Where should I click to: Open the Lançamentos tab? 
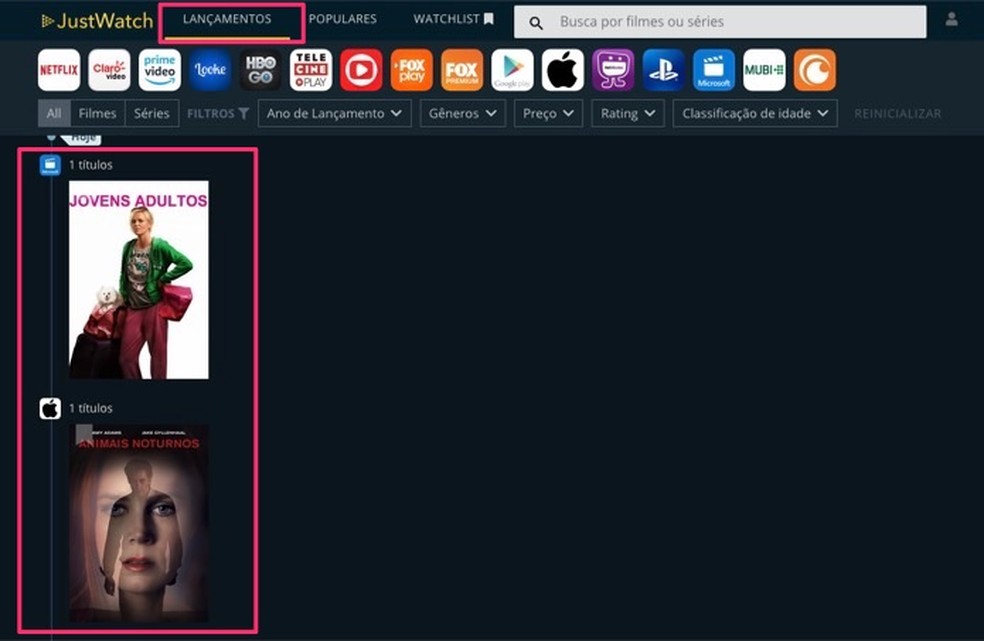[227, 19]
